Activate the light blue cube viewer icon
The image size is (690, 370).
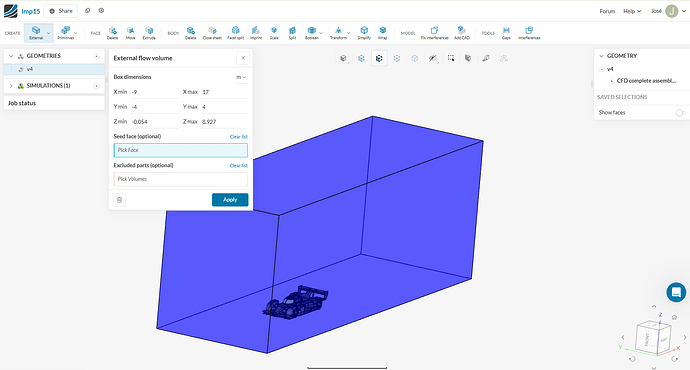(x=415, y=58)
